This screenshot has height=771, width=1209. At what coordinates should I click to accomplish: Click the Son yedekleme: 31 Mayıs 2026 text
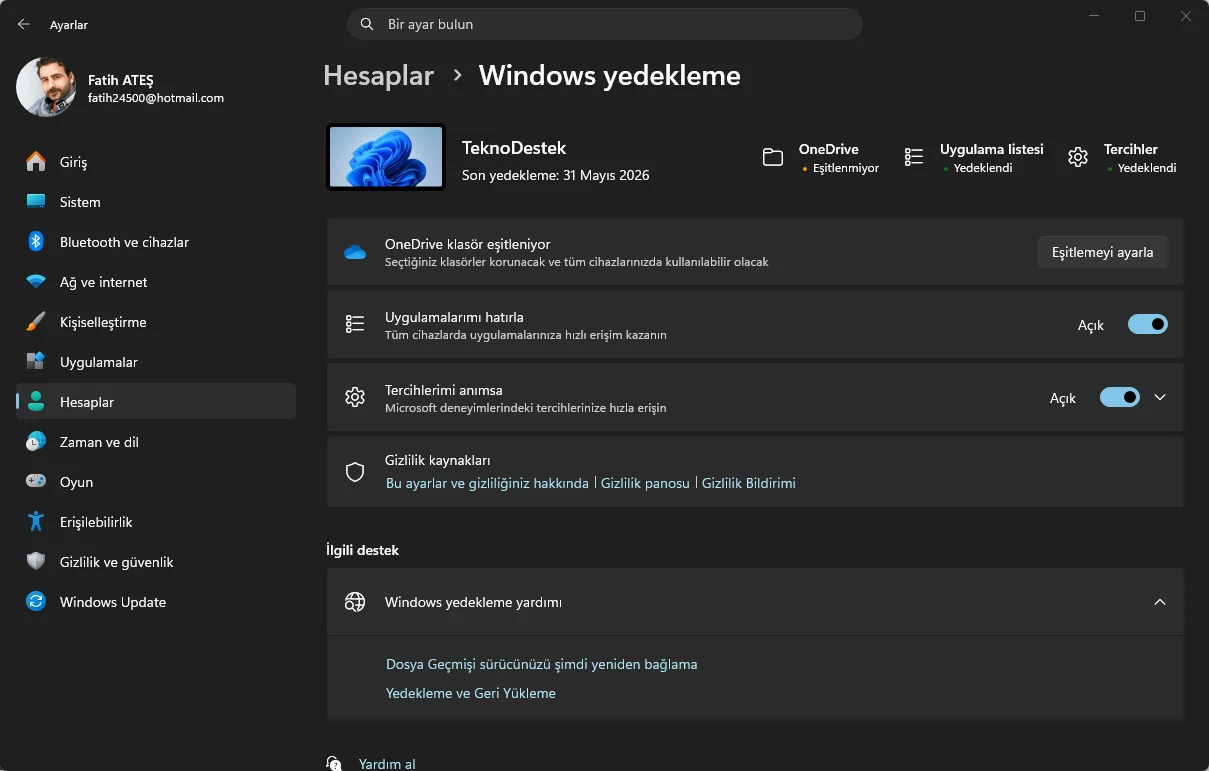[555, 175]
